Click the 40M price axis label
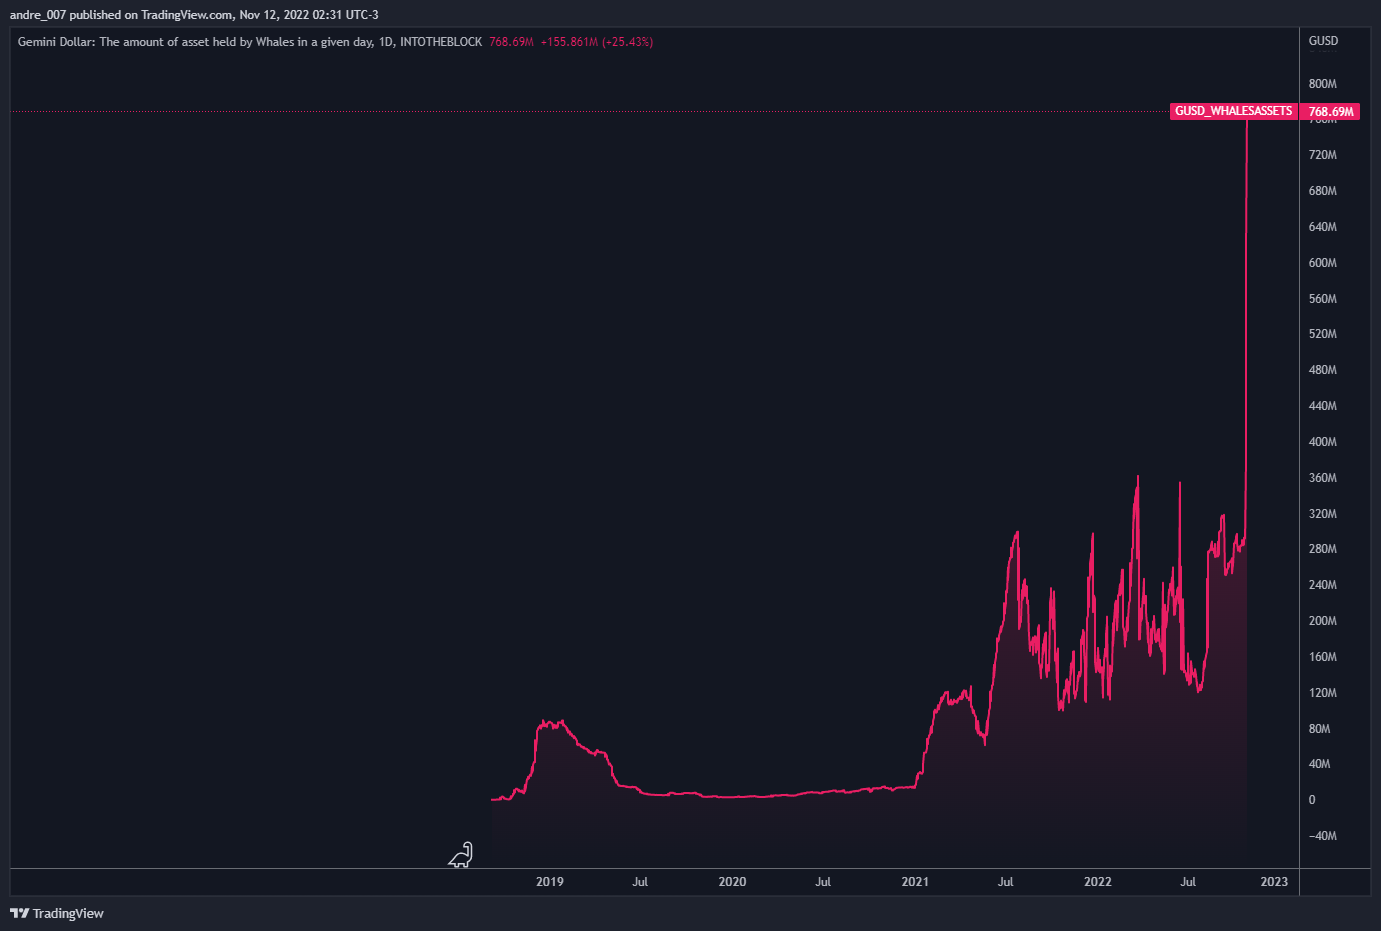 point(1319,764)
